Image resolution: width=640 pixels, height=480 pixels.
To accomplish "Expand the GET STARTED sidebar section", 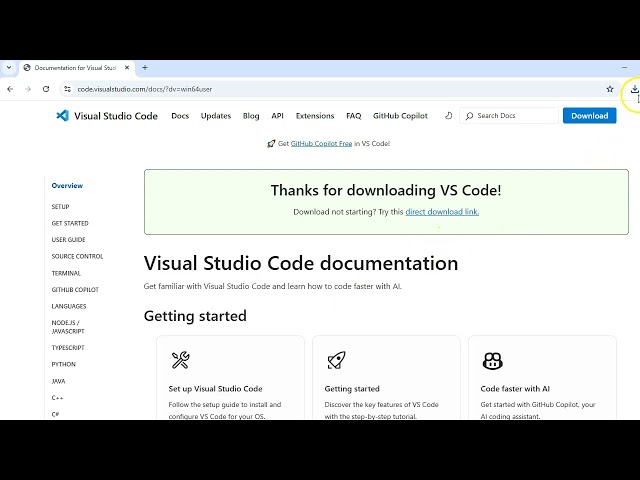I will click(70, 223).
